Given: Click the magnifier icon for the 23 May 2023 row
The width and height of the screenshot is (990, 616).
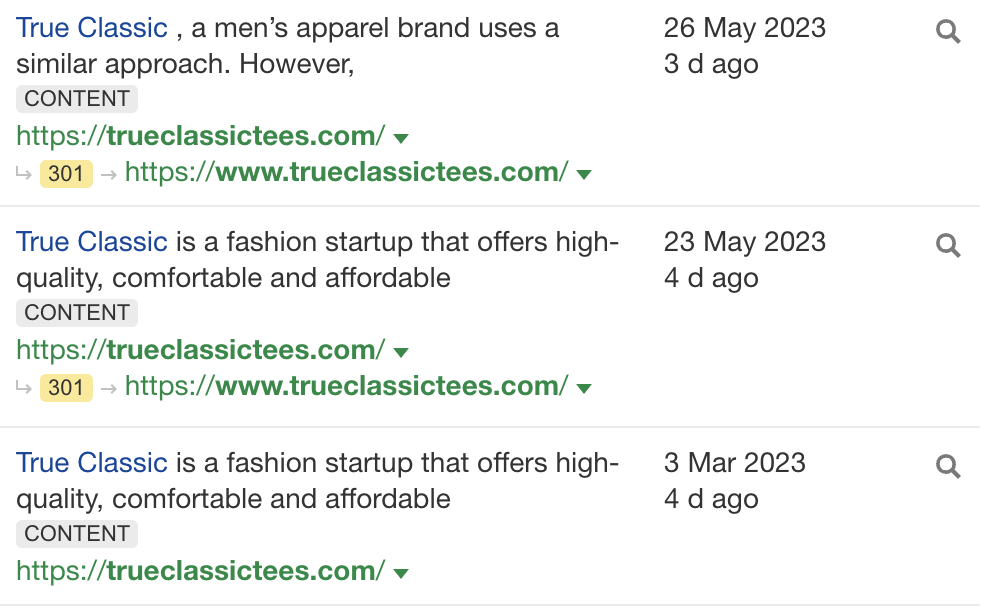Looking at the screenshot, I should point(948,245).
